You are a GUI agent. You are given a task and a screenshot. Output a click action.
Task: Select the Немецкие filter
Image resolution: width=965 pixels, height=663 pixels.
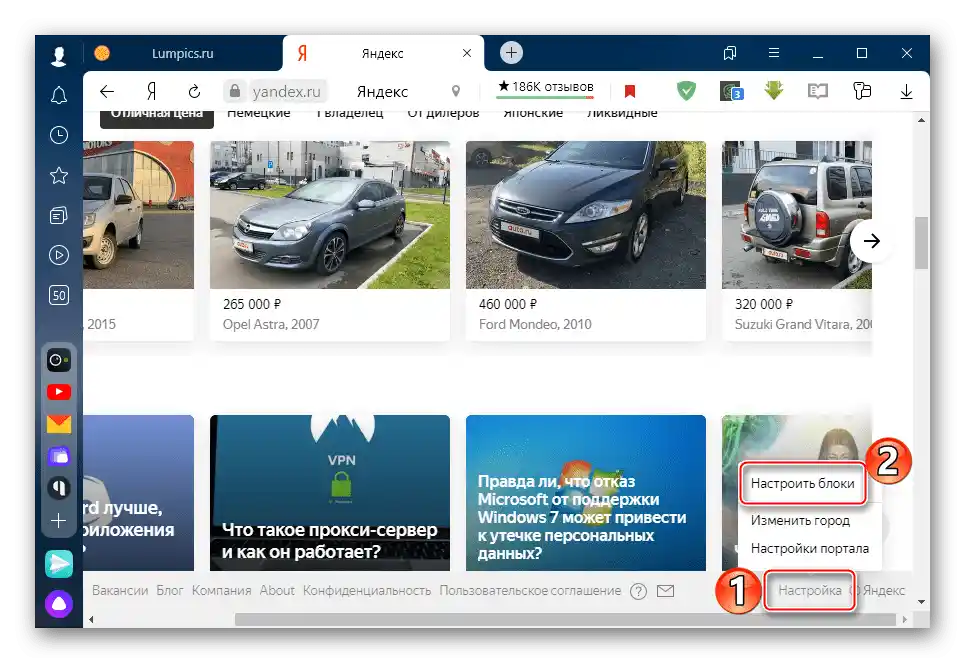pyautogui.click(x=259, y=113)
